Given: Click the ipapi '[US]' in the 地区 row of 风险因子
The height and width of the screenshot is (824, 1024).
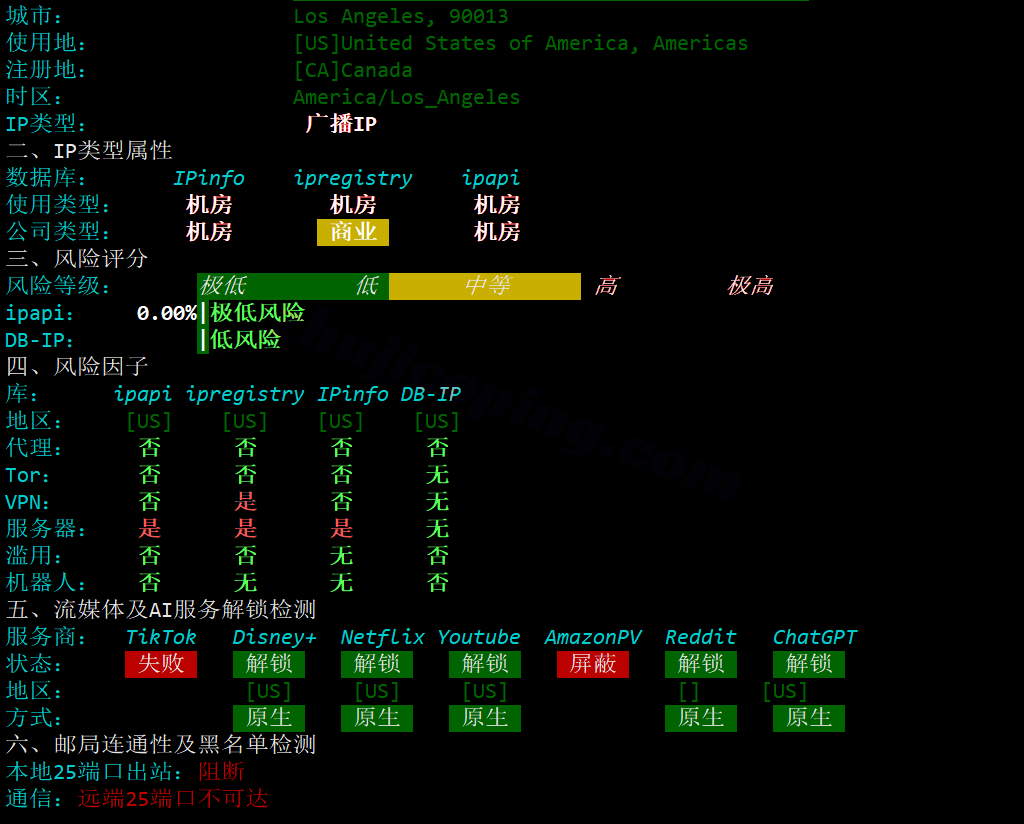Looking at the screenshot, I should point(150,421).
